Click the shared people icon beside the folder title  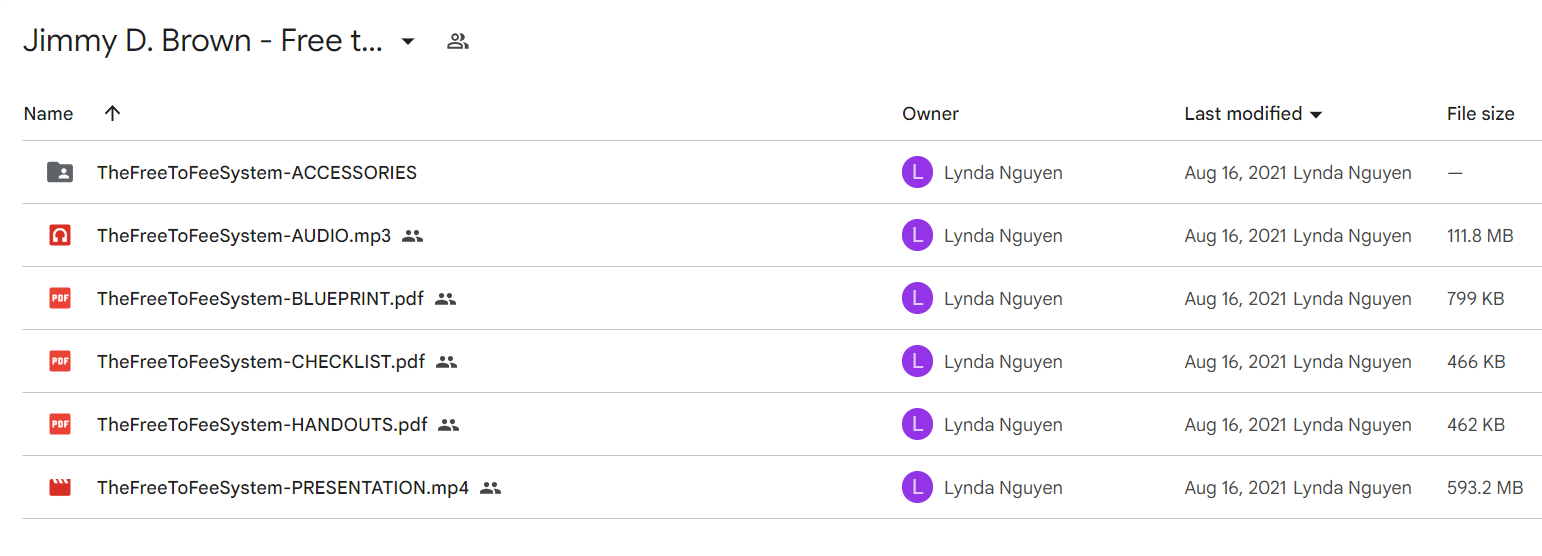(458, 42)
